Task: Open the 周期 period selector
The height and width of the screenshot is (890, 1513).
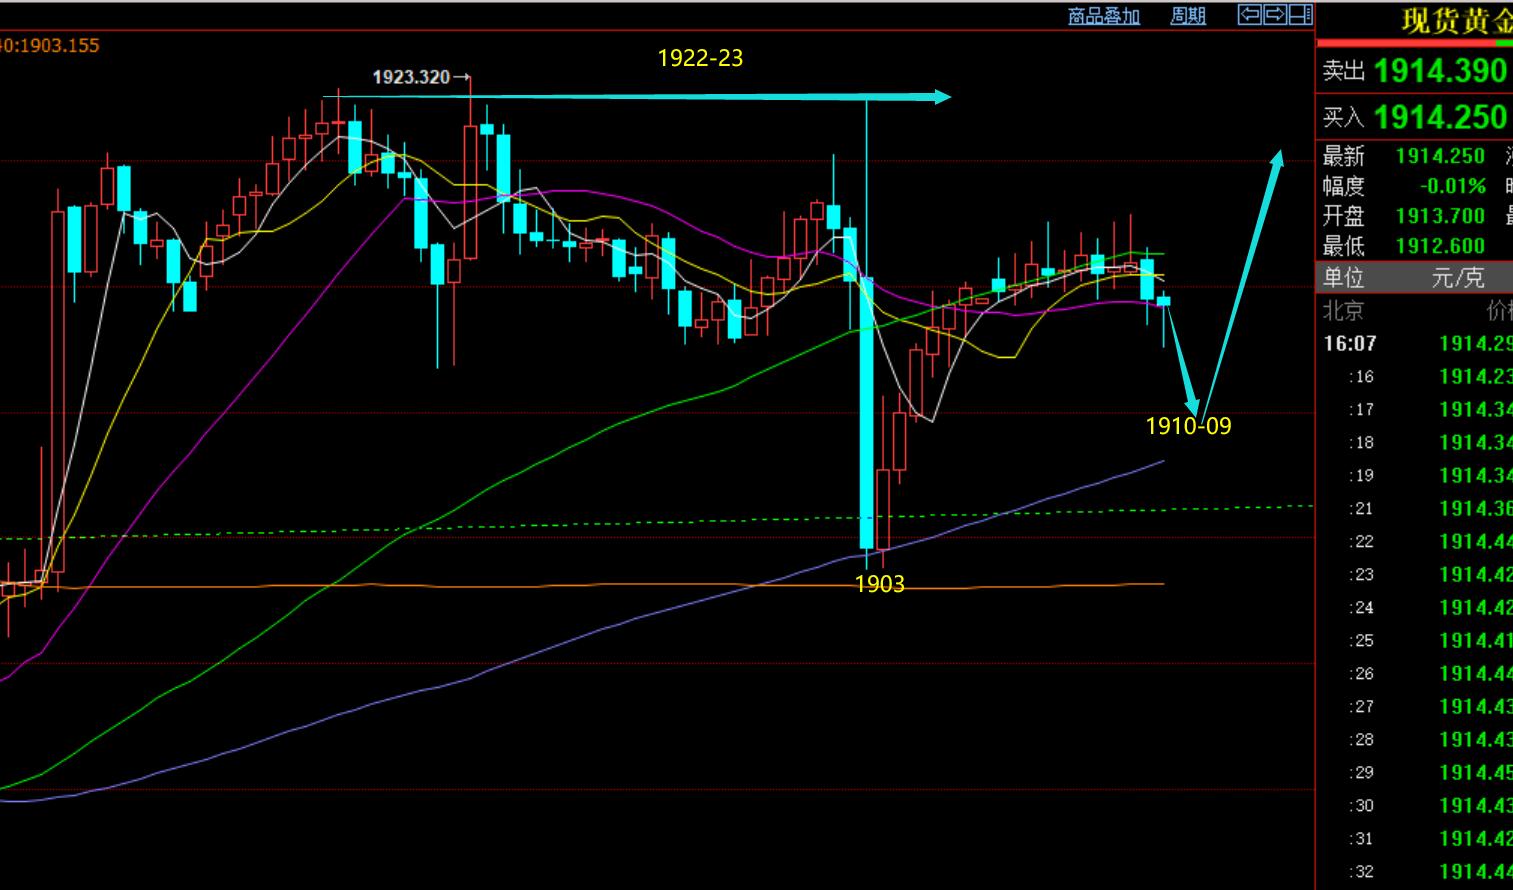Action: 1188,16
